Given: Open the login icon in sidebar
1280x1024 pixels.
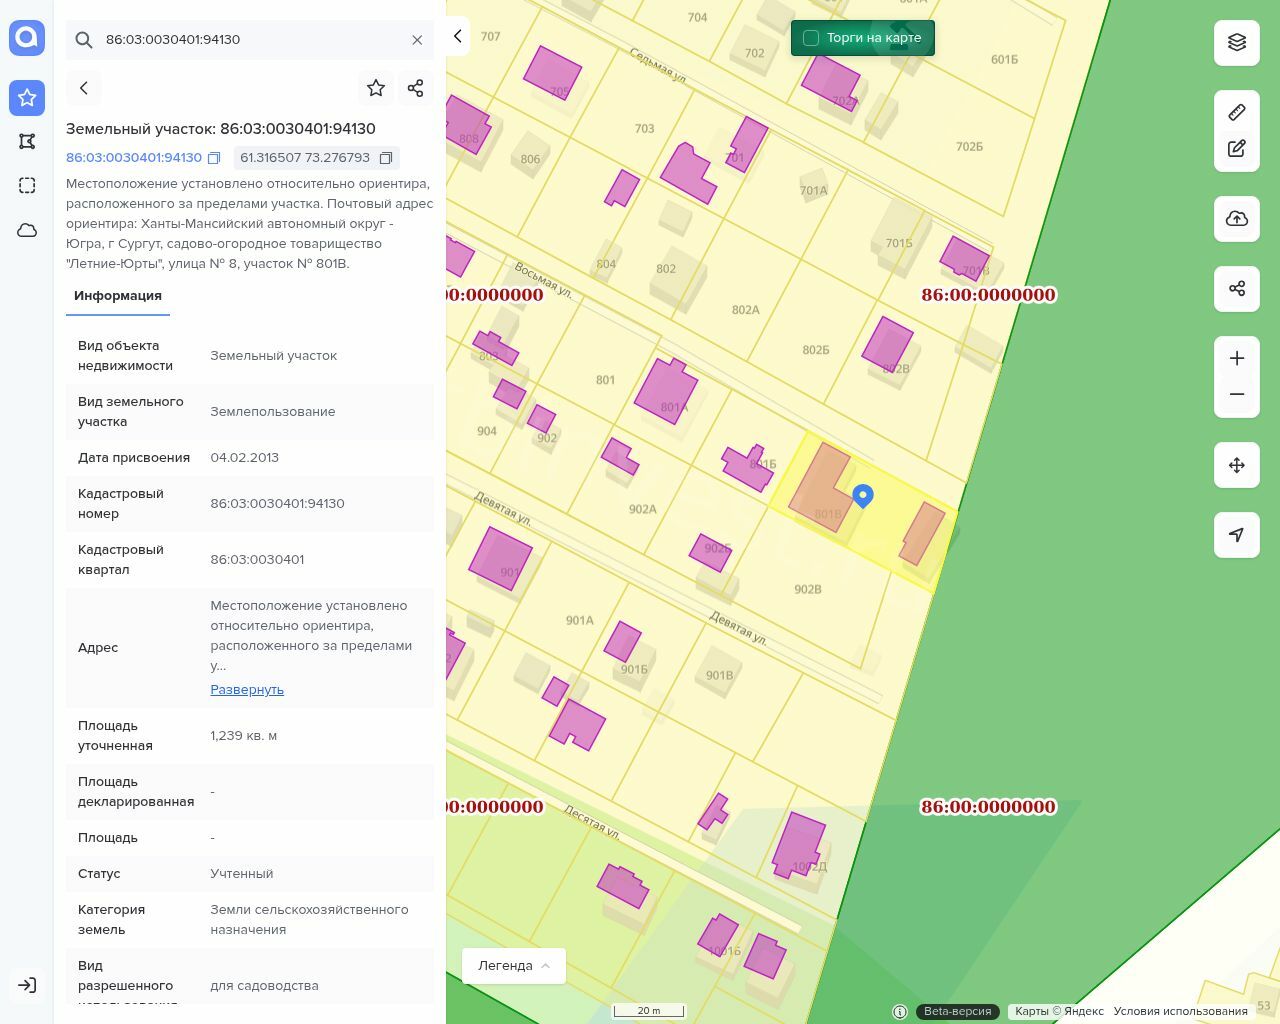Looking at the screenshot, I should click(x=27, y=985).
